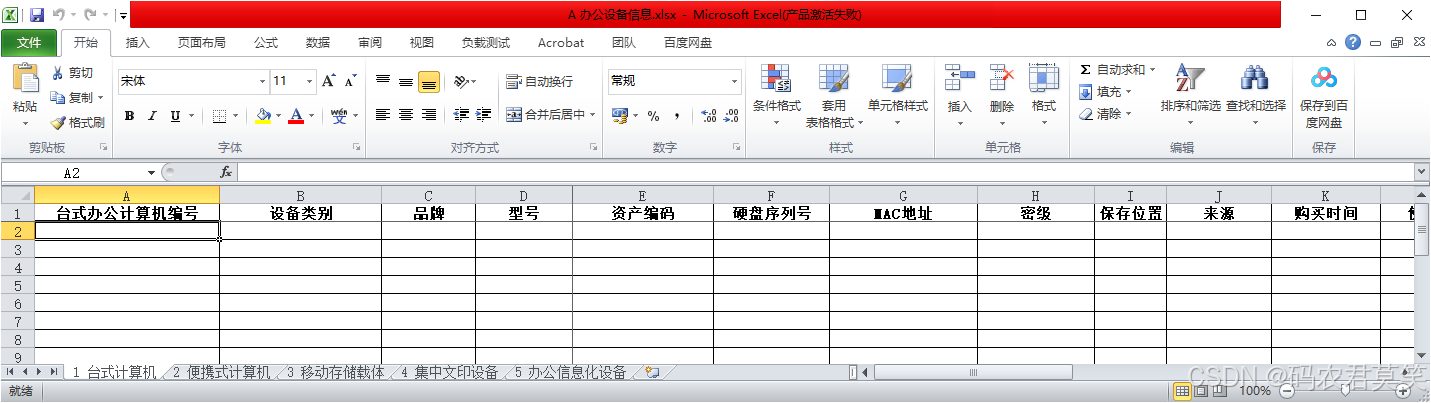1431x403 pixels.
Task: Save the workbook with the floppy disk icon
Action: pyautogui.click(x=37, y=15)
